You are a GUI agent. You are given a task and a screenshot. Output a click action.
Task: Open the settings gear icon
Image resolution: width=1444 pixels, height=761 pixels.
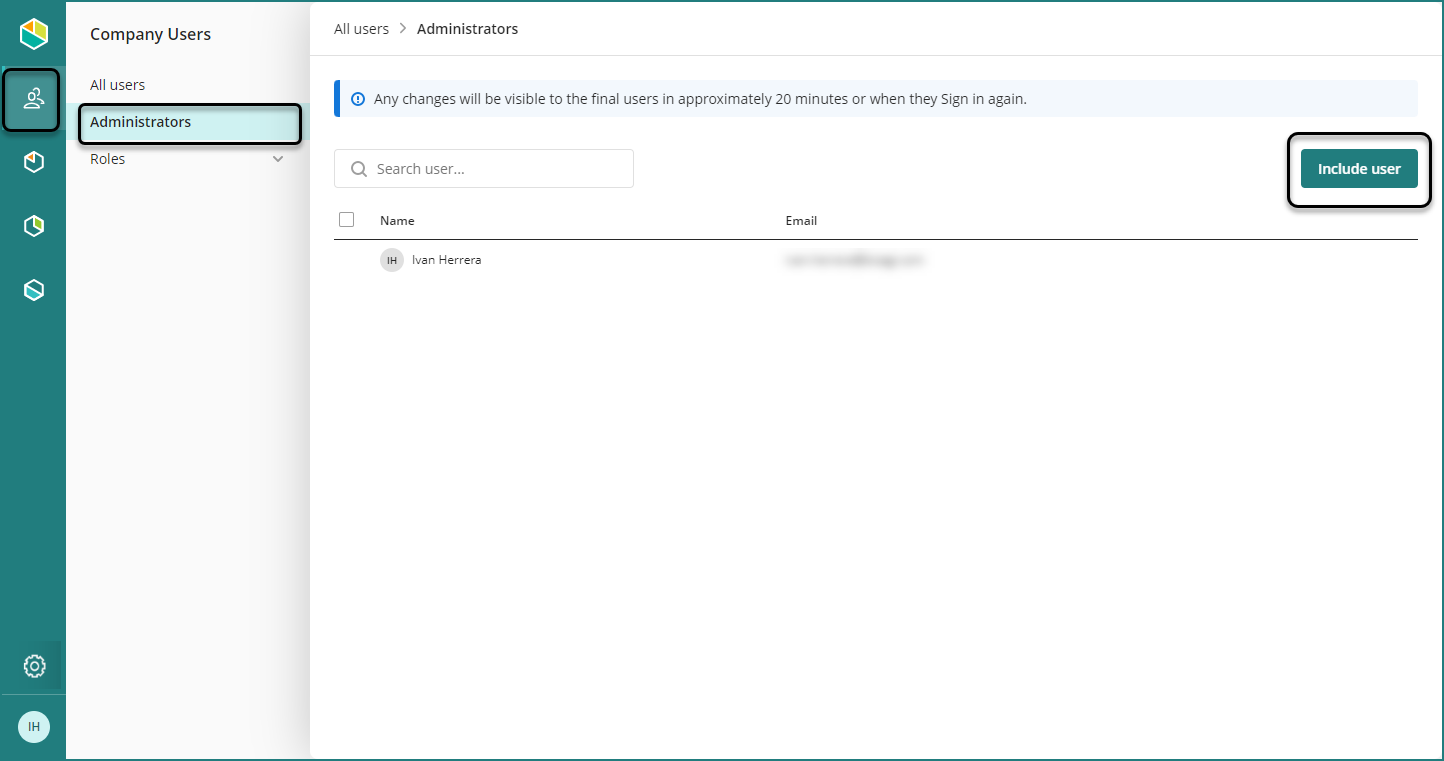pyautogui.click(x=34, y=666)
